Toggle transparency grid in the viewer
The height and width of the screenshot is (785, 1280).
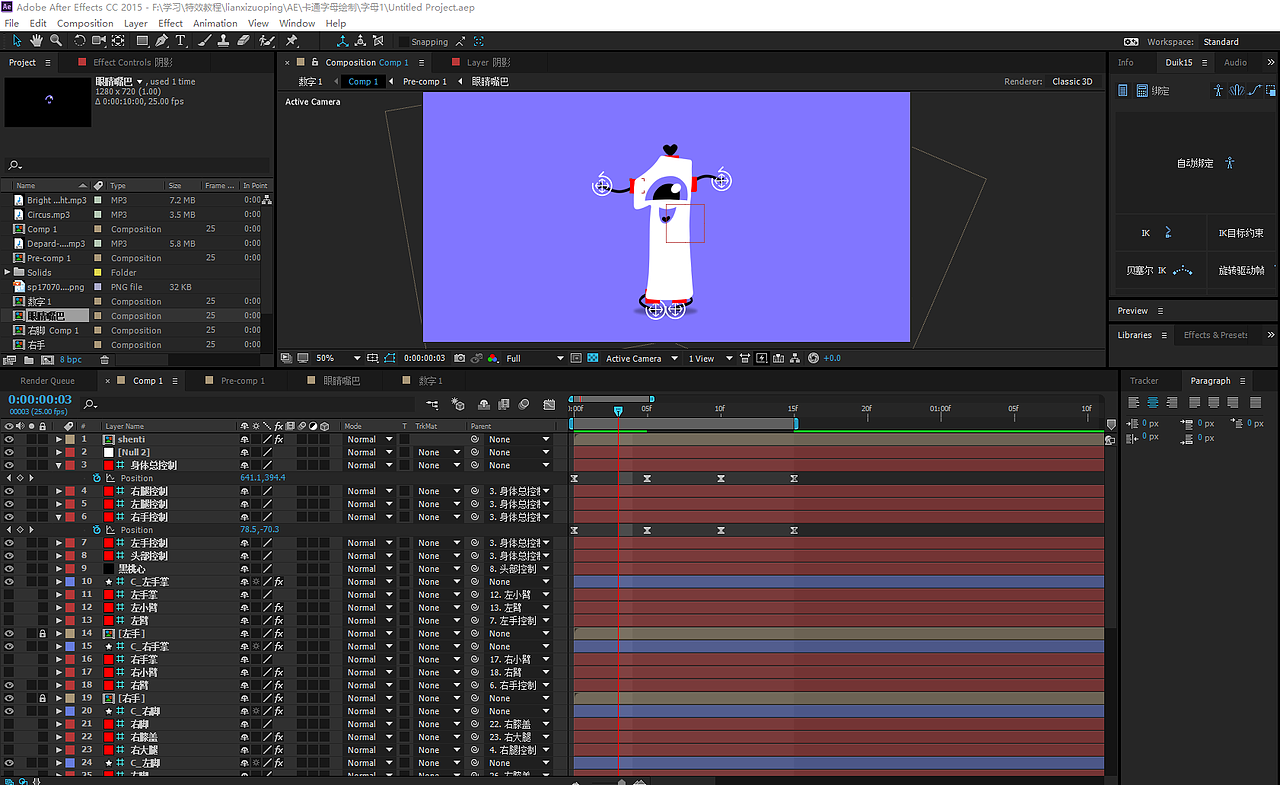pos(593,358)
